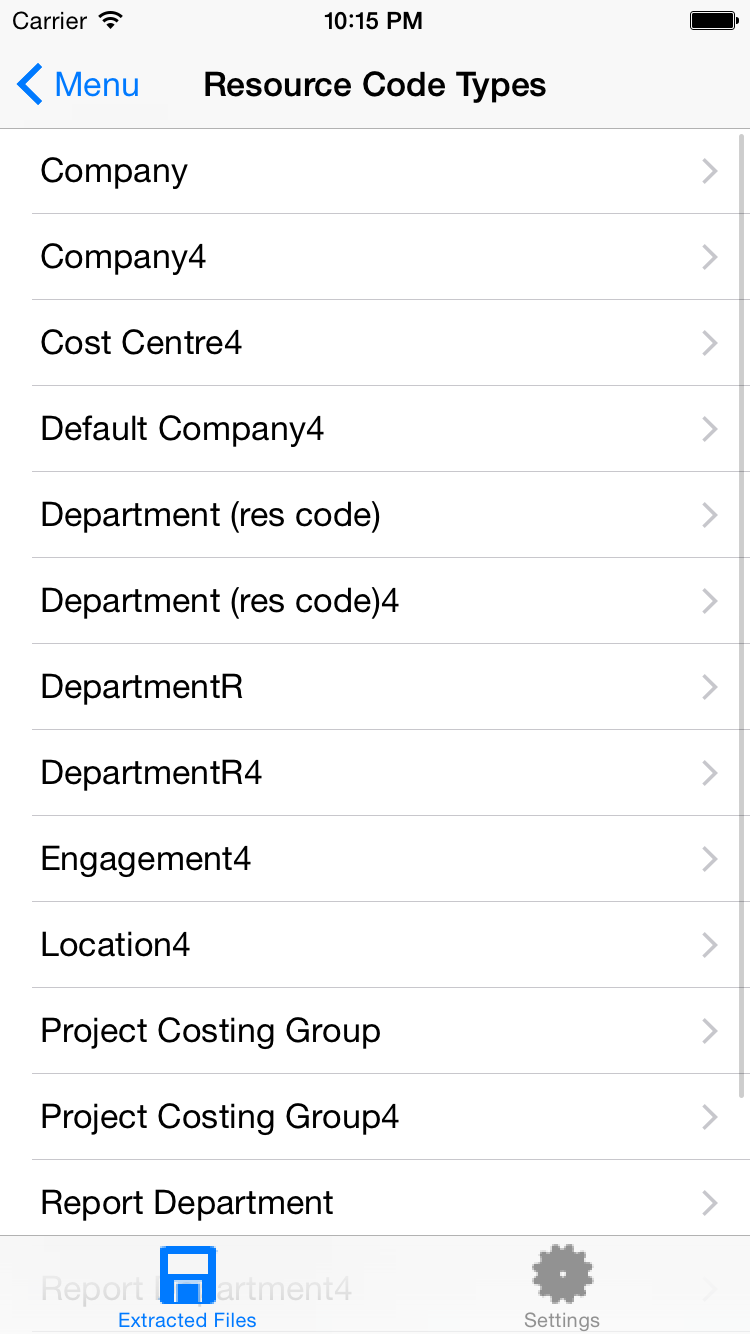Click the chevron beside Location4
Viewport: 750px width, 1334px height.
[x=709, y=946]
